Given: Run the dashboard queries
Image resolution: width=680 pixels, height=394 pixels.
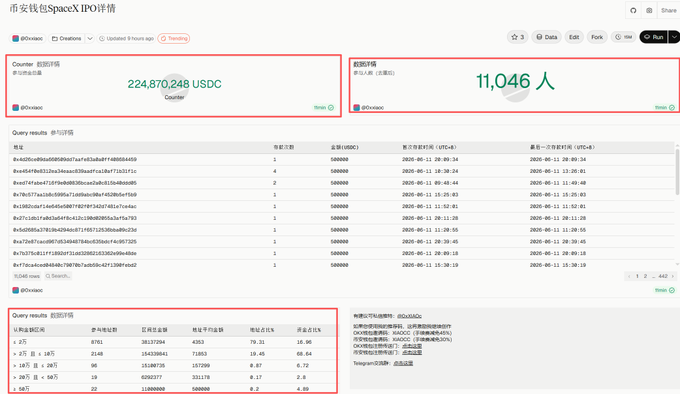Looking at the screenshot, I should point(654,37).
